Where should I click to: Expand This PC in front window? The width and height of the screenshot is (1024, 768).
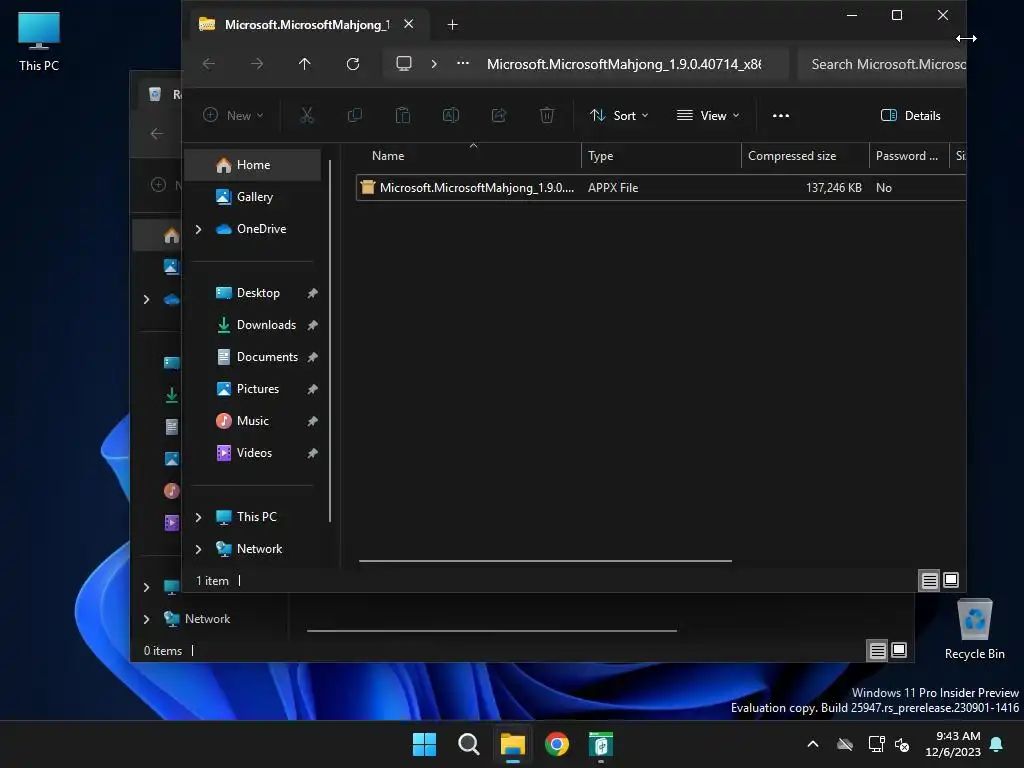pos(199,517)
